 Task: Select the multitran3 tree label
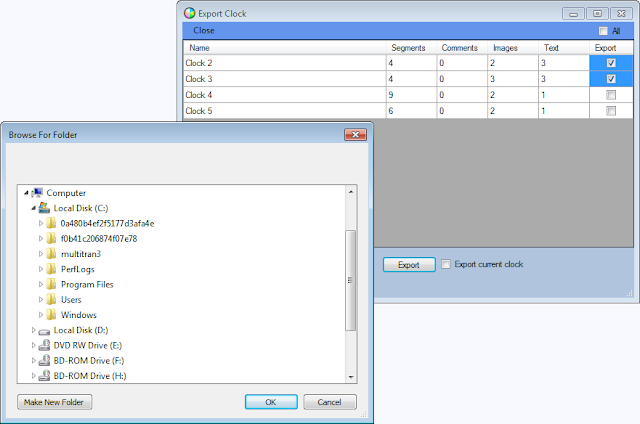click(x=81, y=254)
